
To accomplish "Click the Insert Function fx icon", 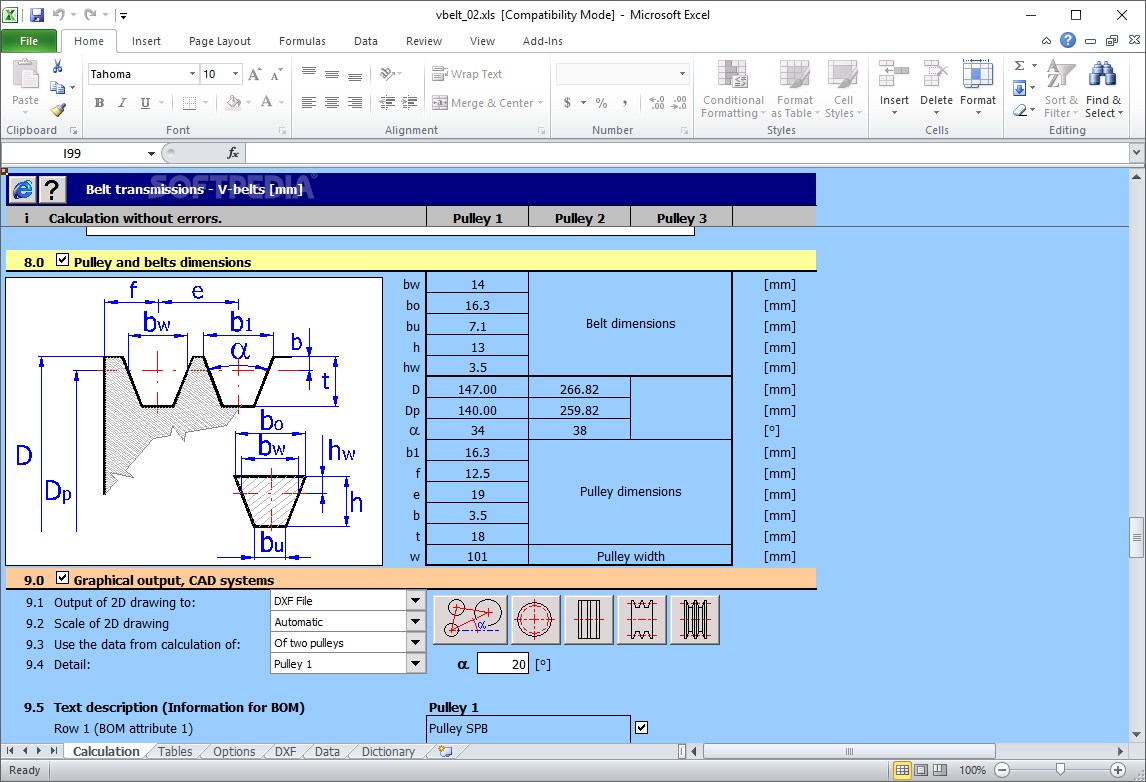I will [x=233, y=153].
